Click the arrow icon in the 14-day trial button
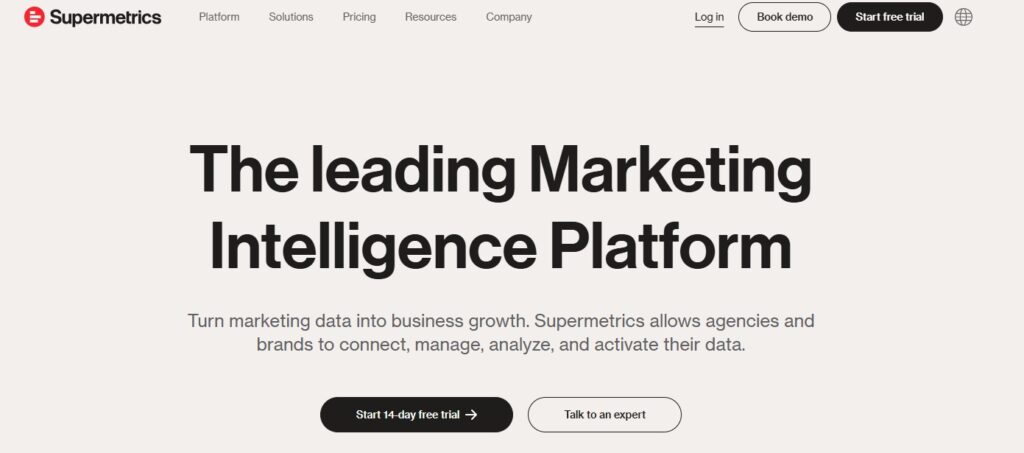The width and height of the screenshot is (1024, 453). 471,415
